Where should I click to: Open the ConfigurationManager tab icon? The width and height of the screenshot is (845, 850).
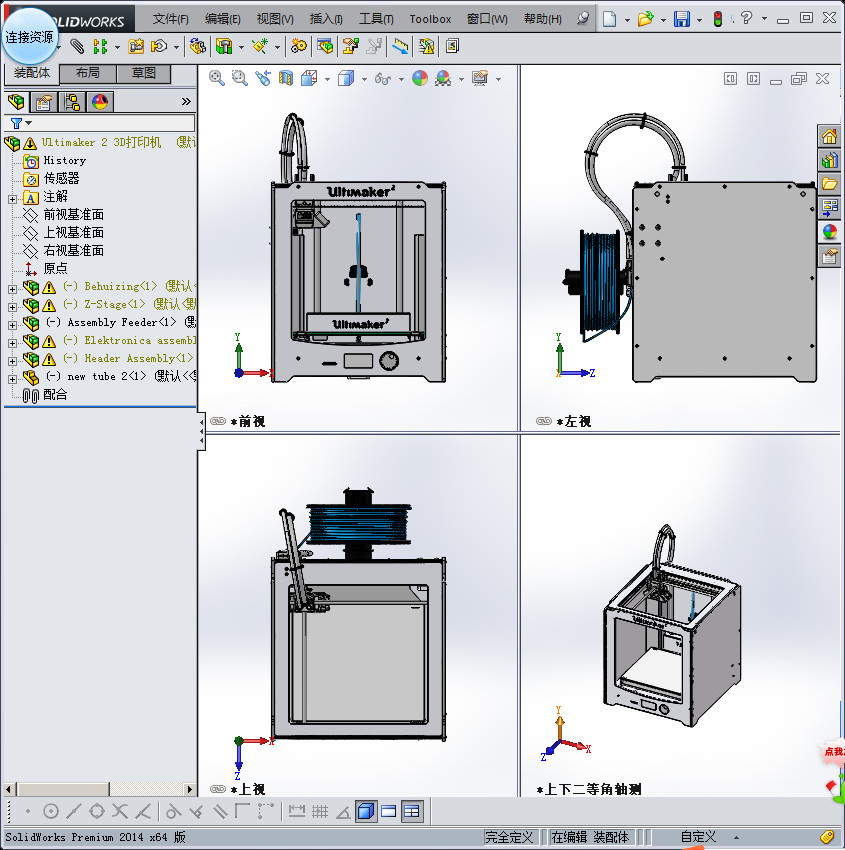pos(72,102)
